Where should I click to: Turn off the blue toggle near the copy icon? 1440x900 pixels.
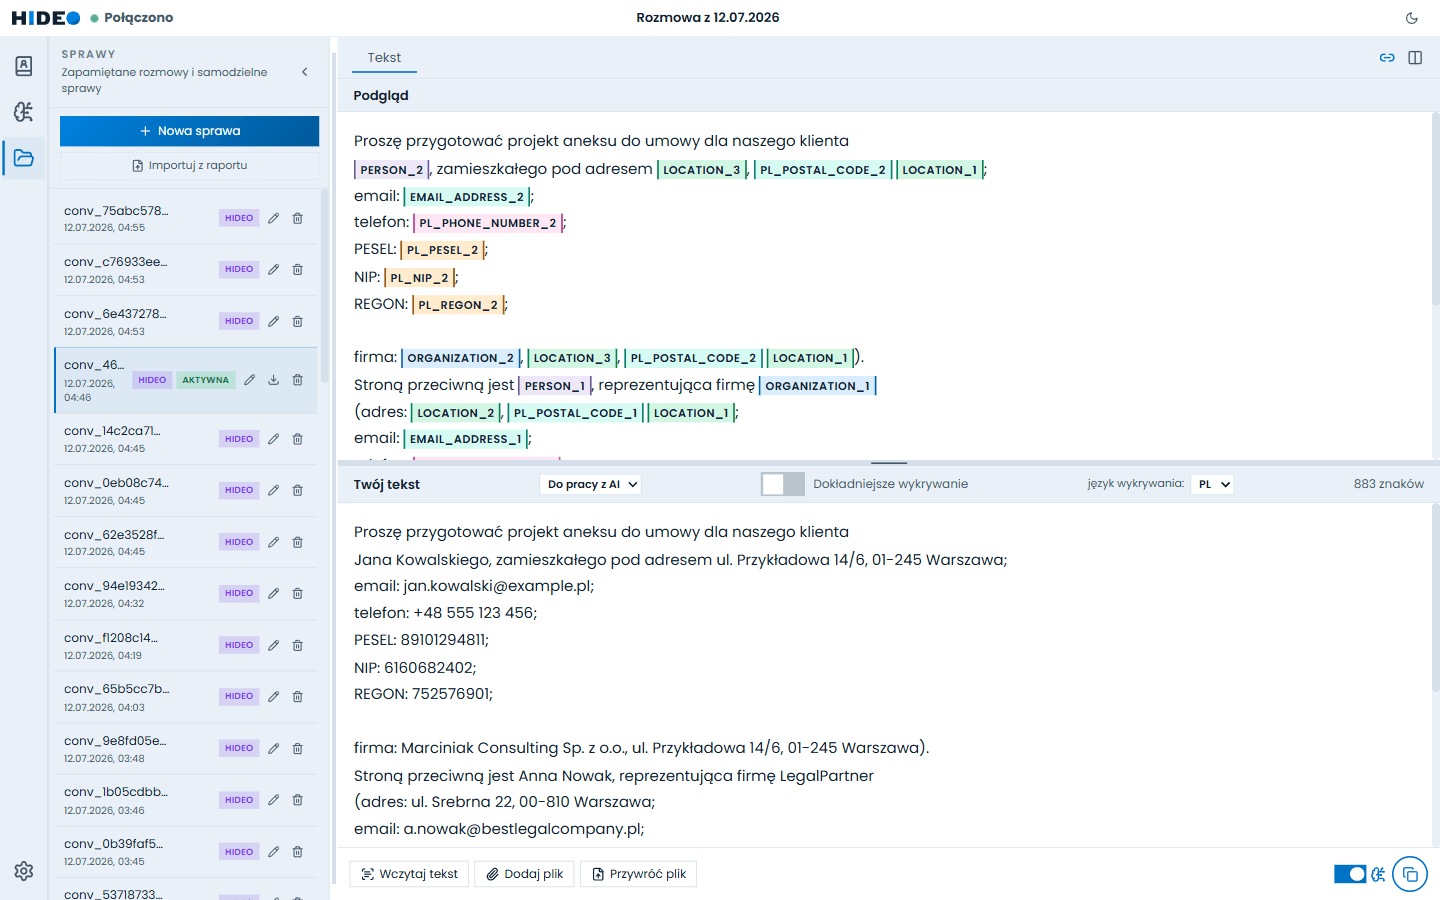point(1350,874)
